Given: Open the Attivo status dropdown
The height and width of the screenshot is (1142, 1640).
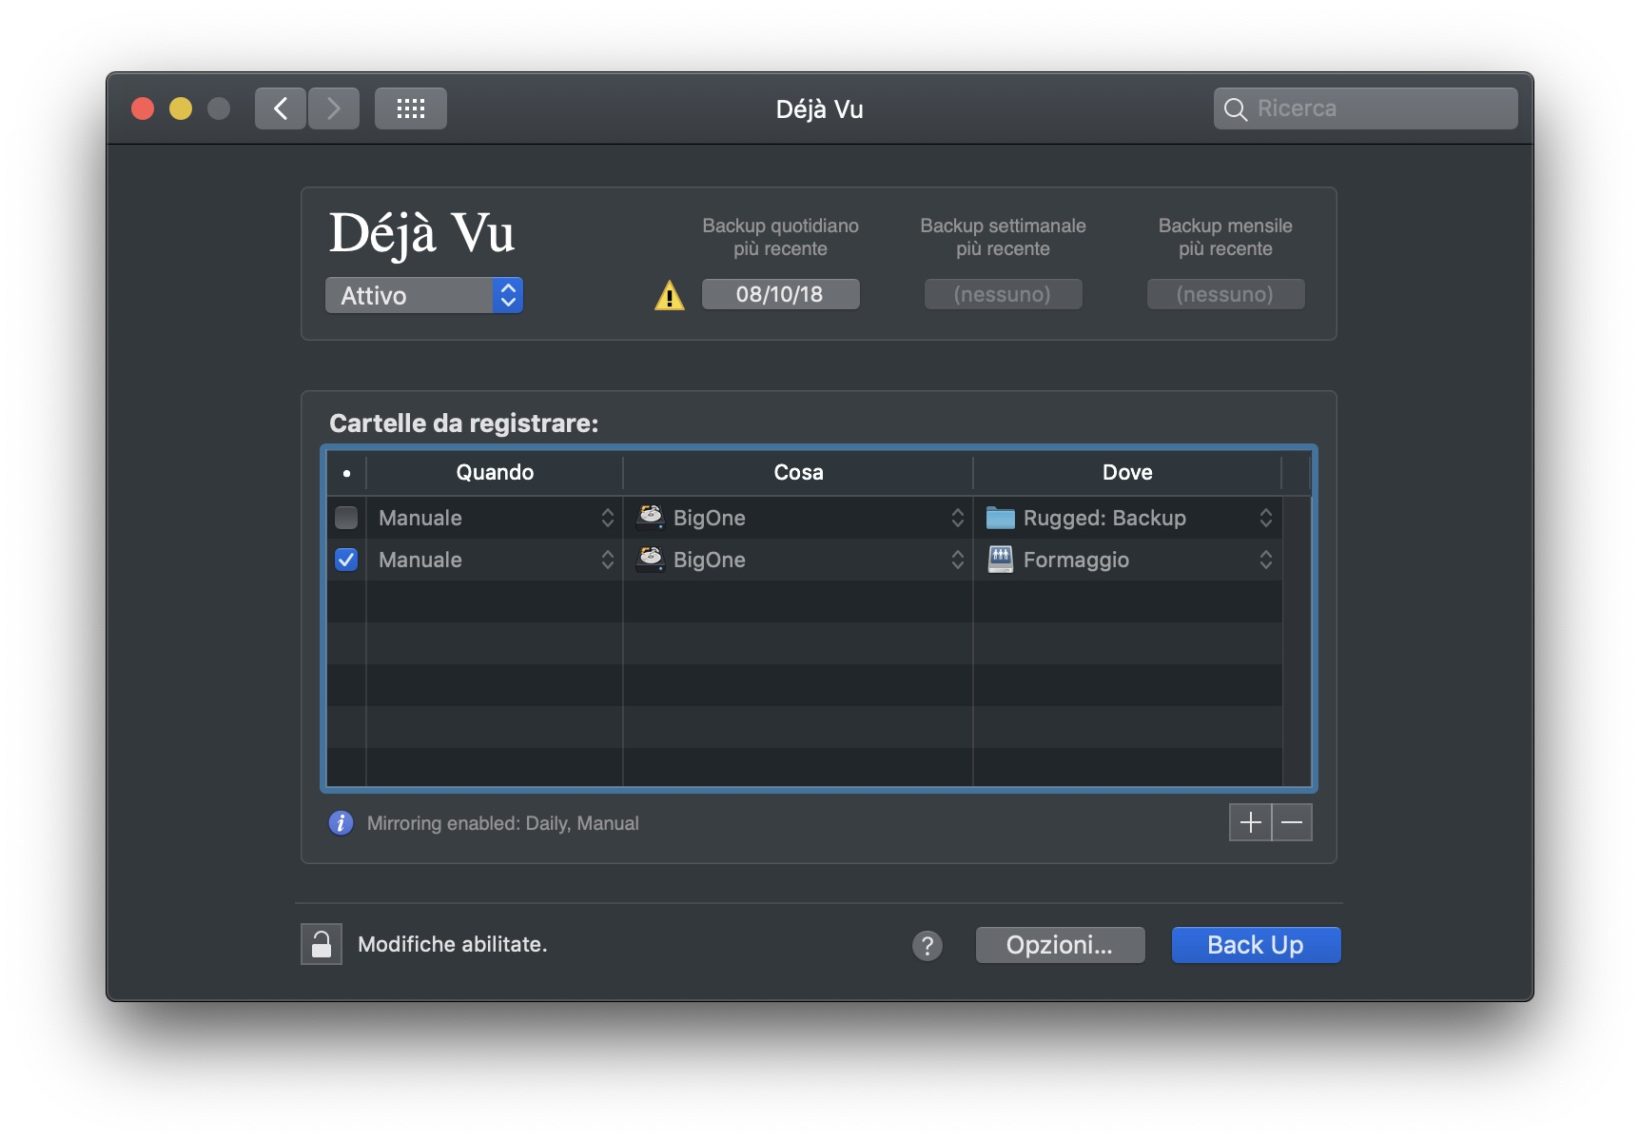Looking at the screenshot, I should click(x=424, y=295).
